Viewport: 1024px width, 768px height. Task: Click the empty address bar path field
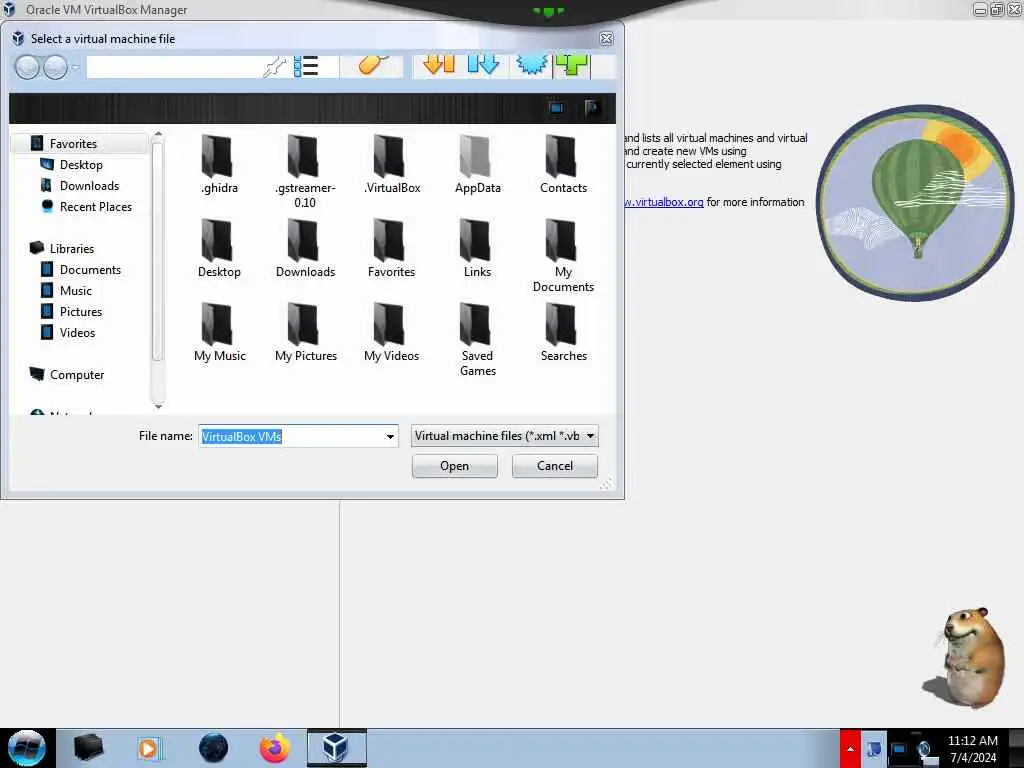point(174,67)
